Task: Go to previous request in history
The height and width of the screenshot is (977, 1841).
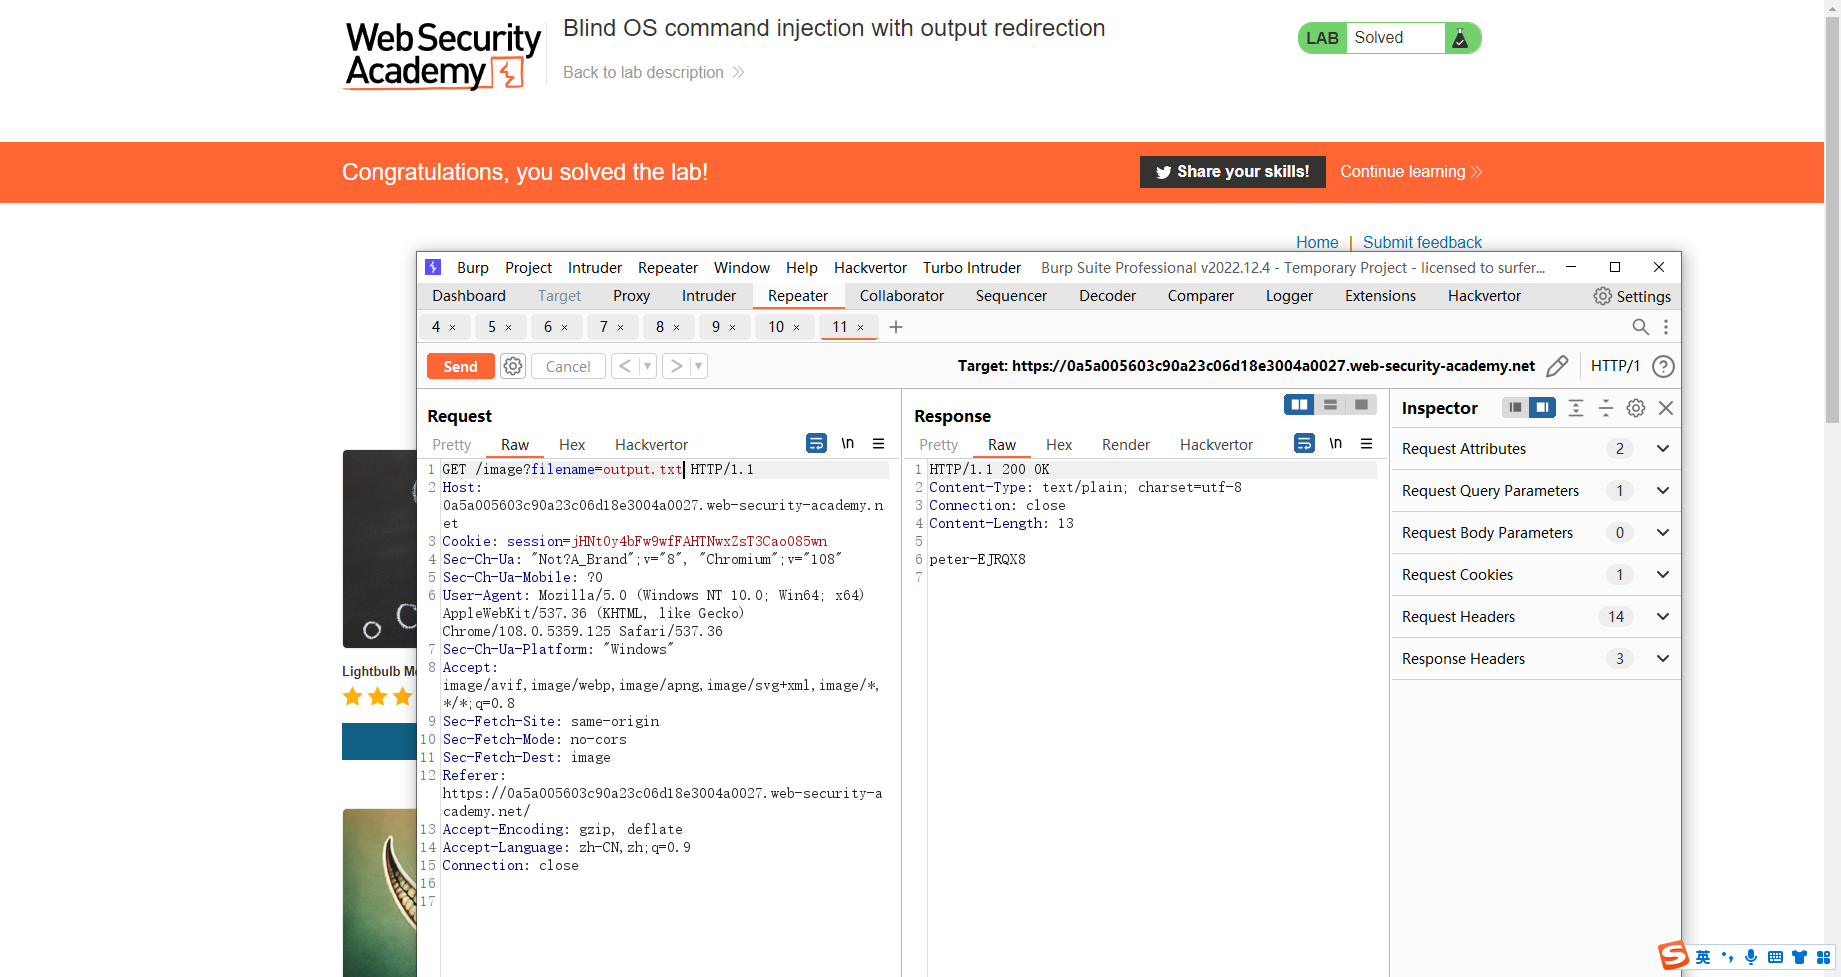Action: click(x=624, y=366)
